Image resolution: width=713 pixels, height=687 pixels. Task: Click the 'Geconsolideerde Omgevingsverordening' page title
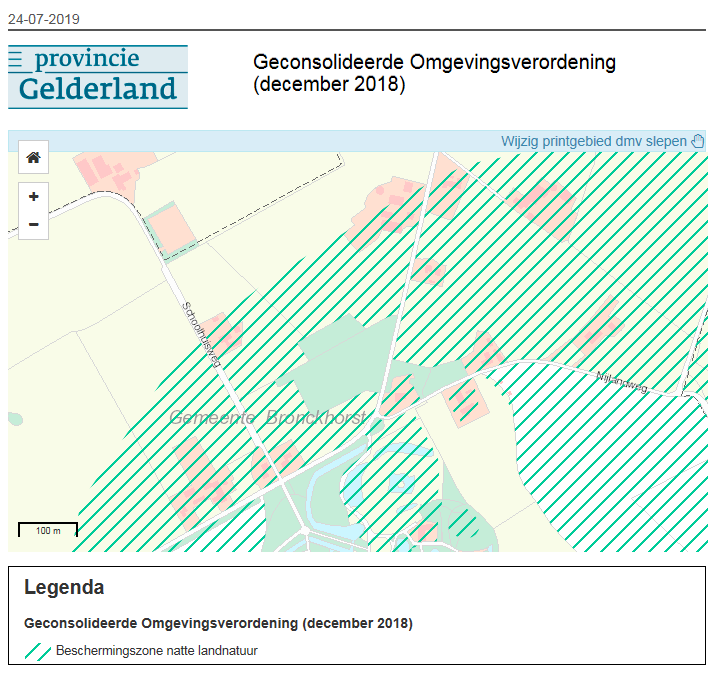(434, 73)
